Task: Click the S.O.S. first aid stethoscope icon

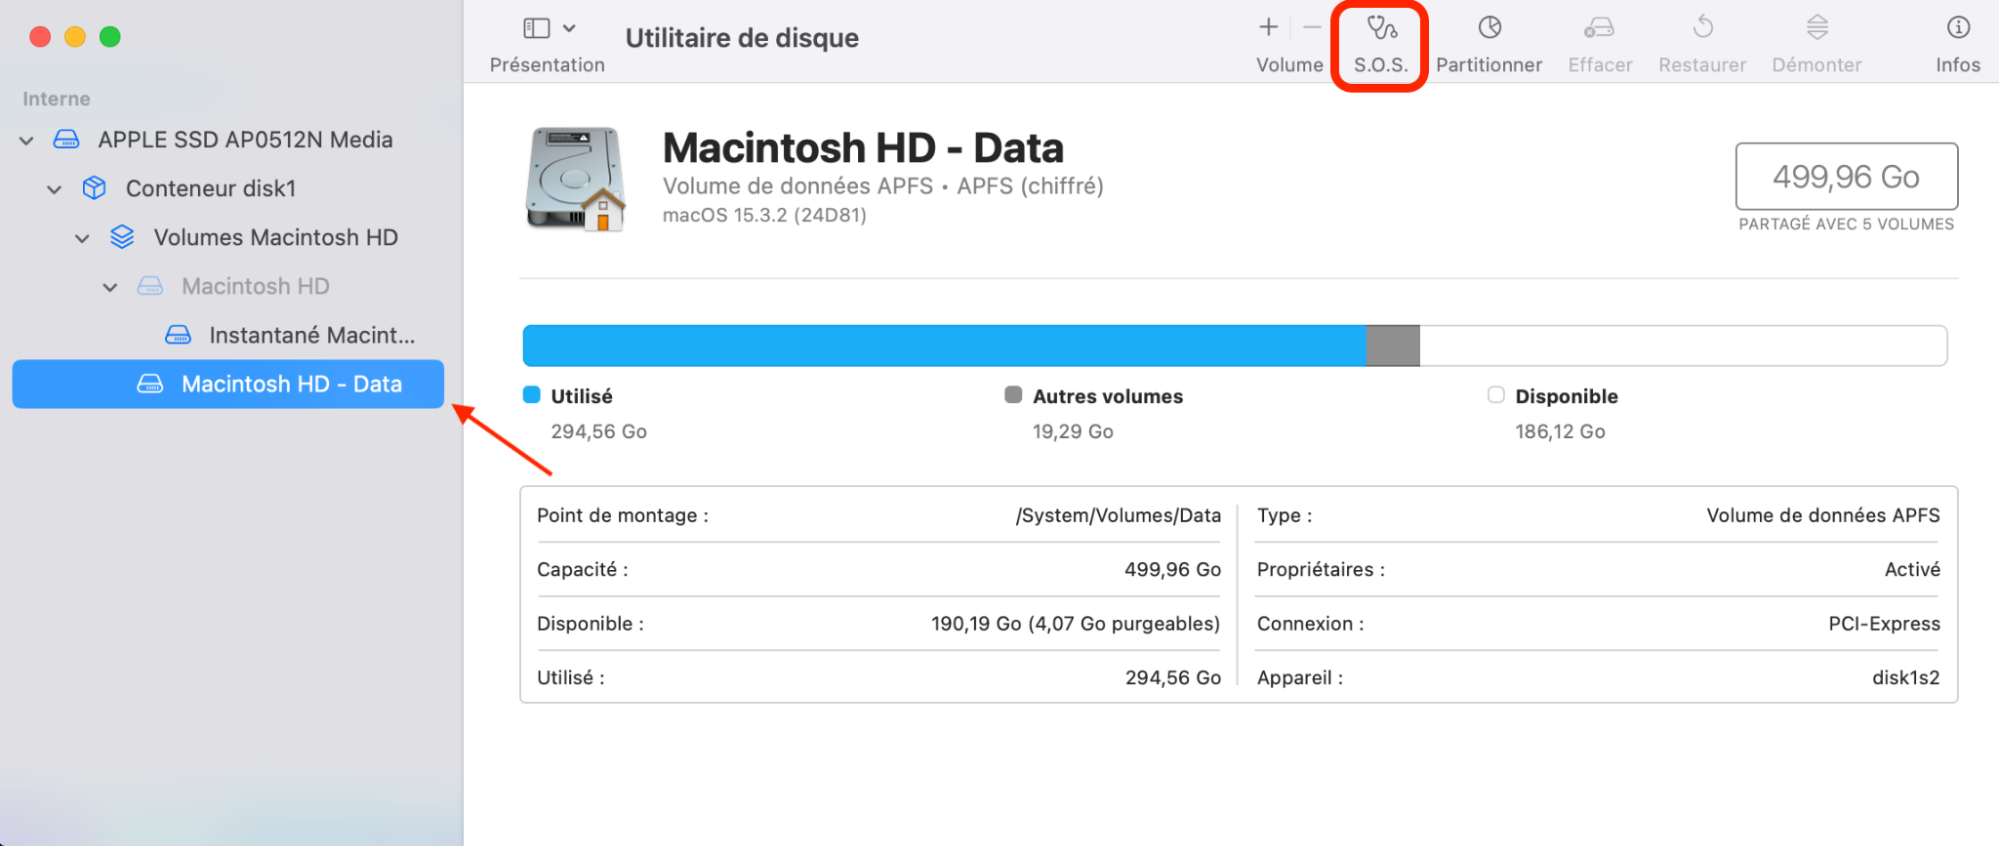Action: tap(1381, 27)
